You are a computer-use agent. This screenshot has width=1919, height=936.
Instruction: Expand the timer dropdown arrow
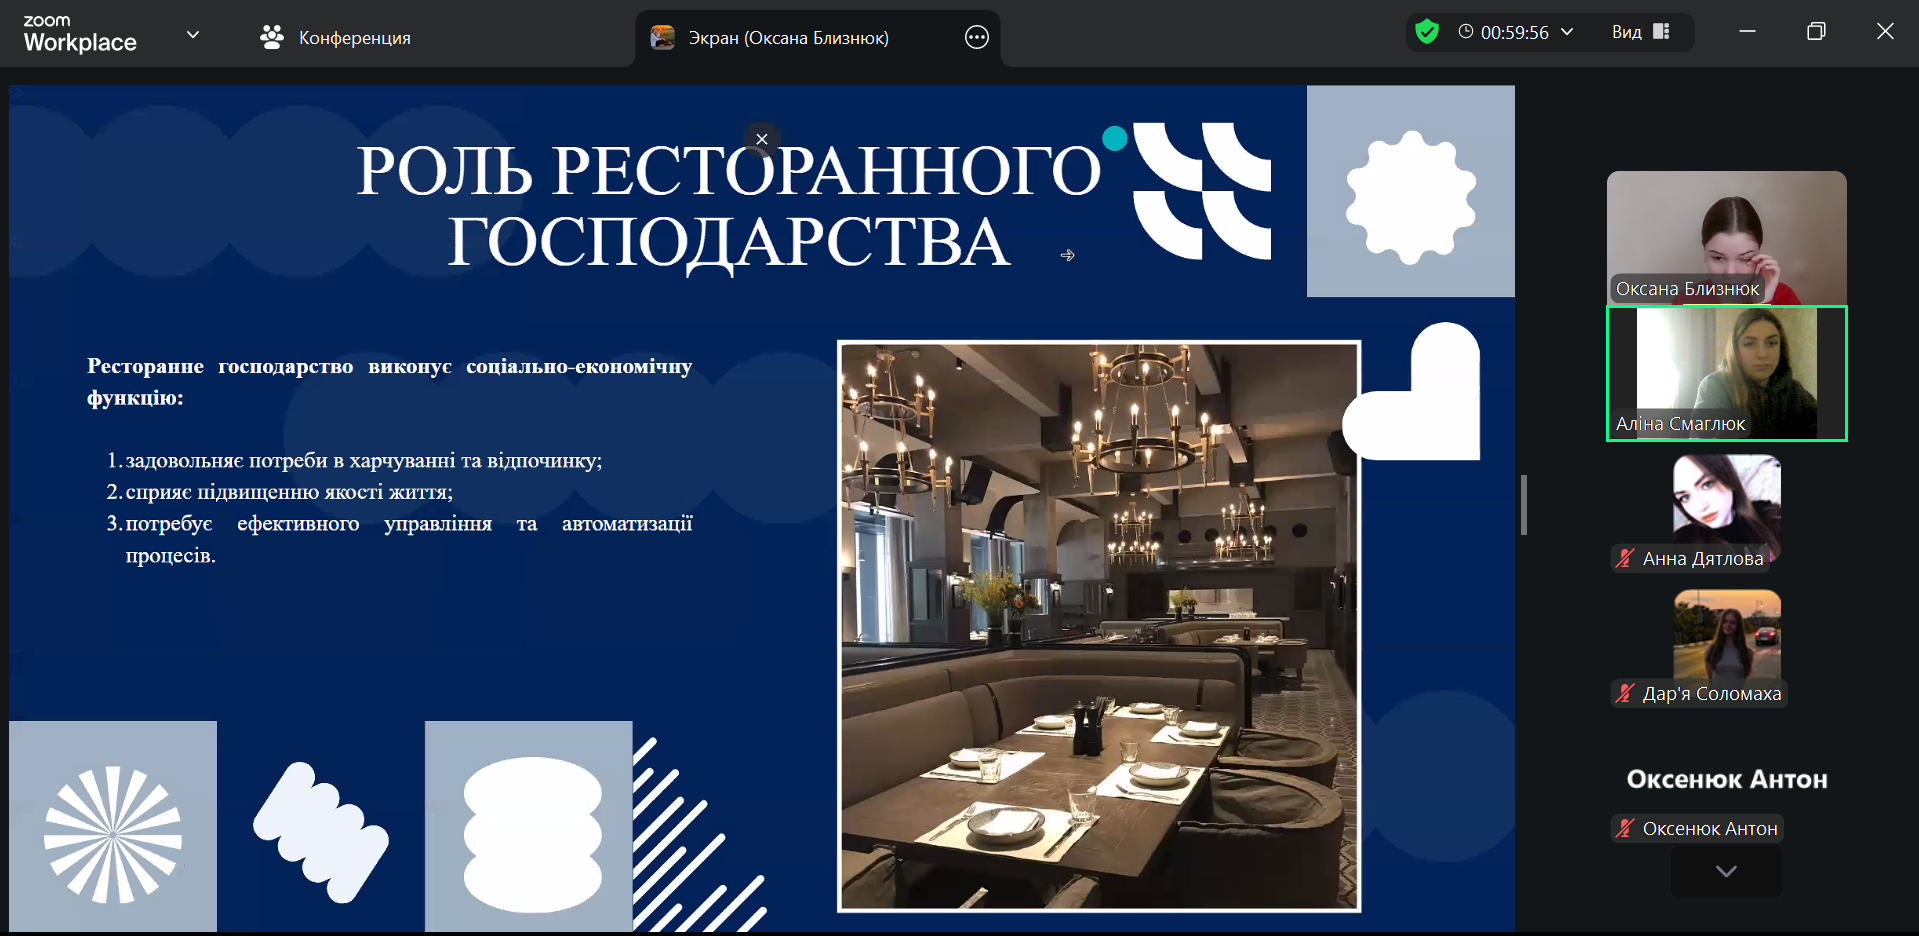tap(1567, 32)
